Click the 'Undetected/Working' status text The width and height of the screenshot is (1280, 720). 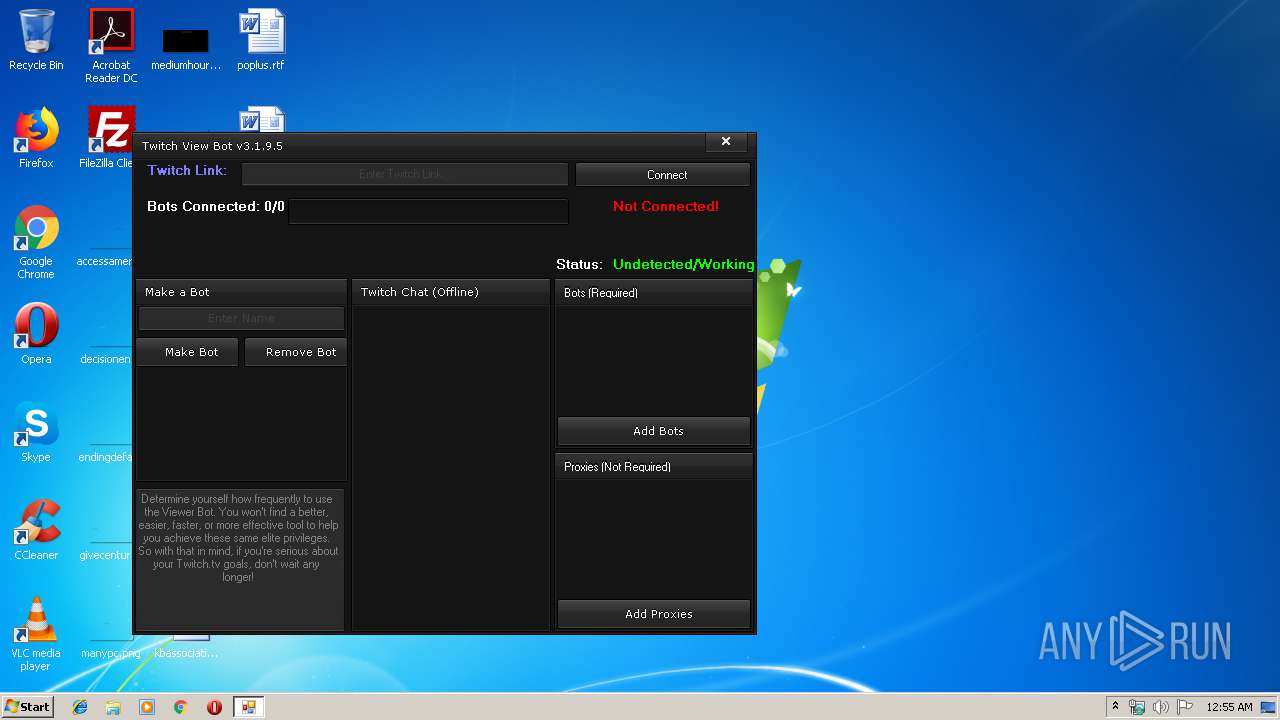click(x=684, y=264)
